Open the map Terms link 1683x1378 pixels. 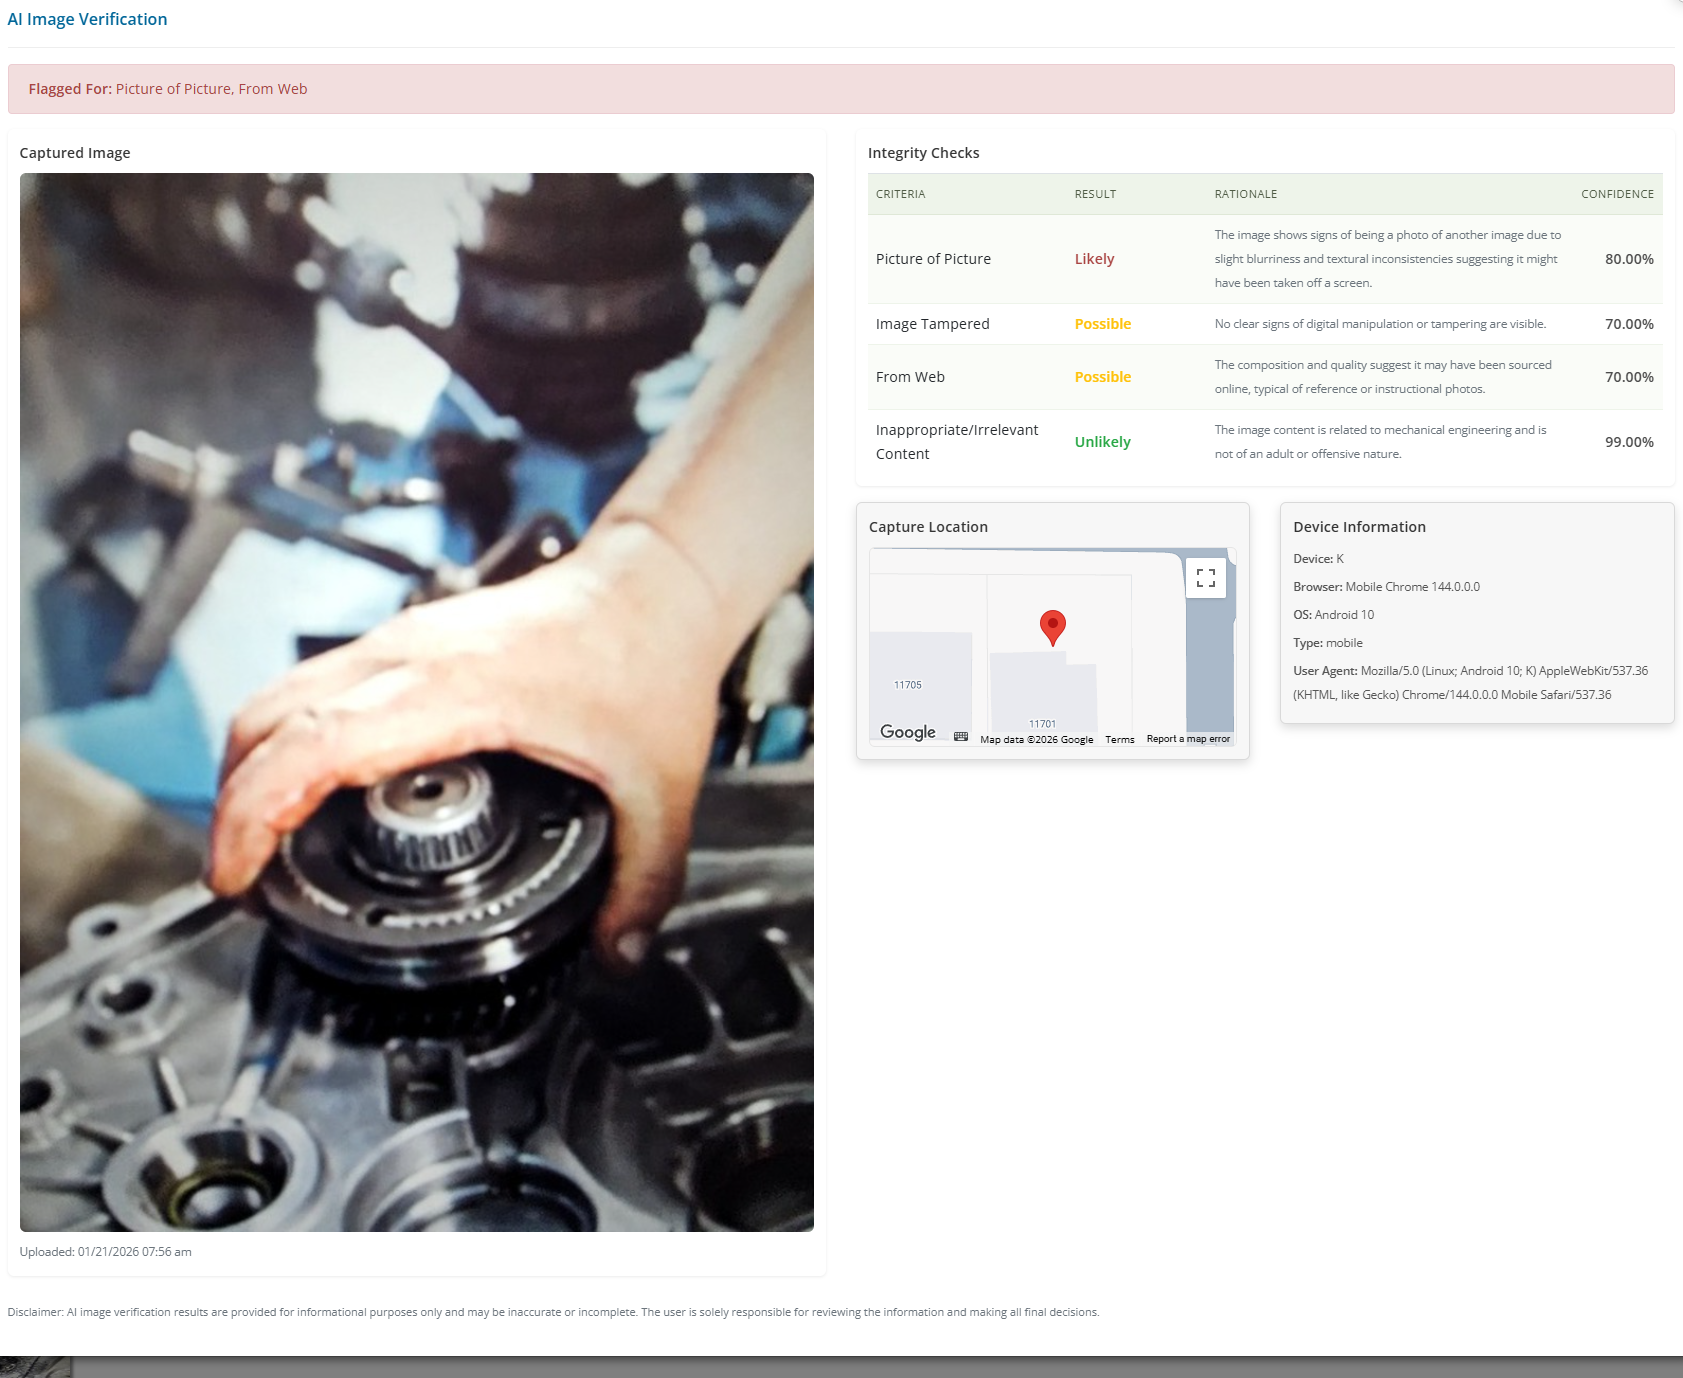(1120, 740)
